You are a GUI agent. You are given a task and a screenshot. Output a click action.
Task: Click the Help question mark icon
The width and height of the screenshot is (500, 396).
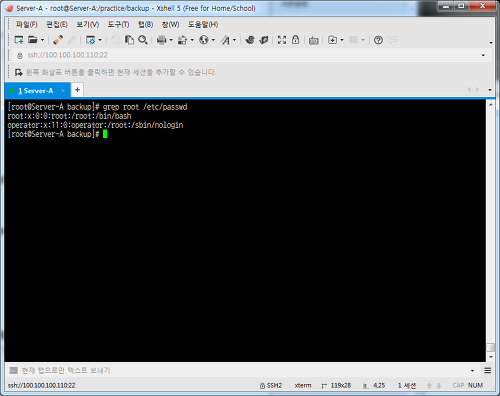point(378,40)
